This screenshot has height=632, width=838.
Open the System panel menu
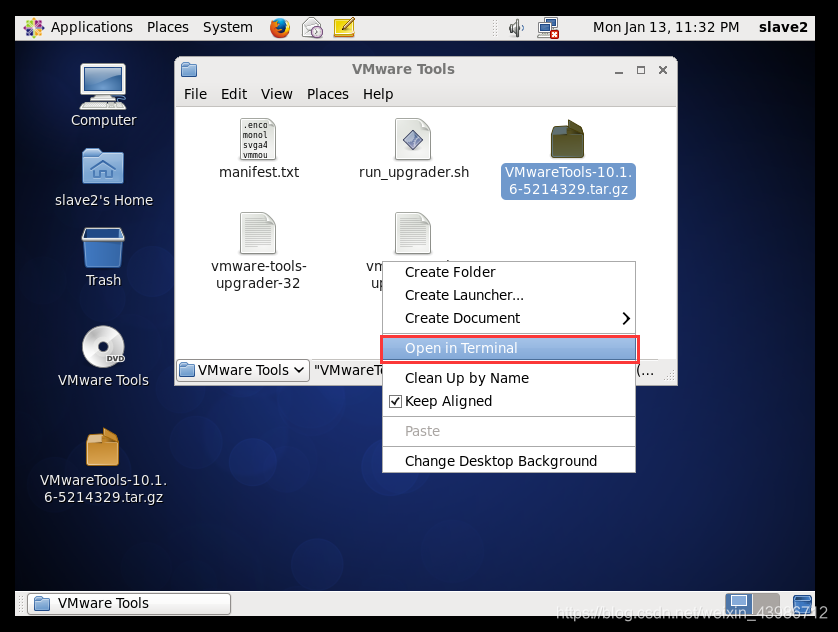point(228,28)
